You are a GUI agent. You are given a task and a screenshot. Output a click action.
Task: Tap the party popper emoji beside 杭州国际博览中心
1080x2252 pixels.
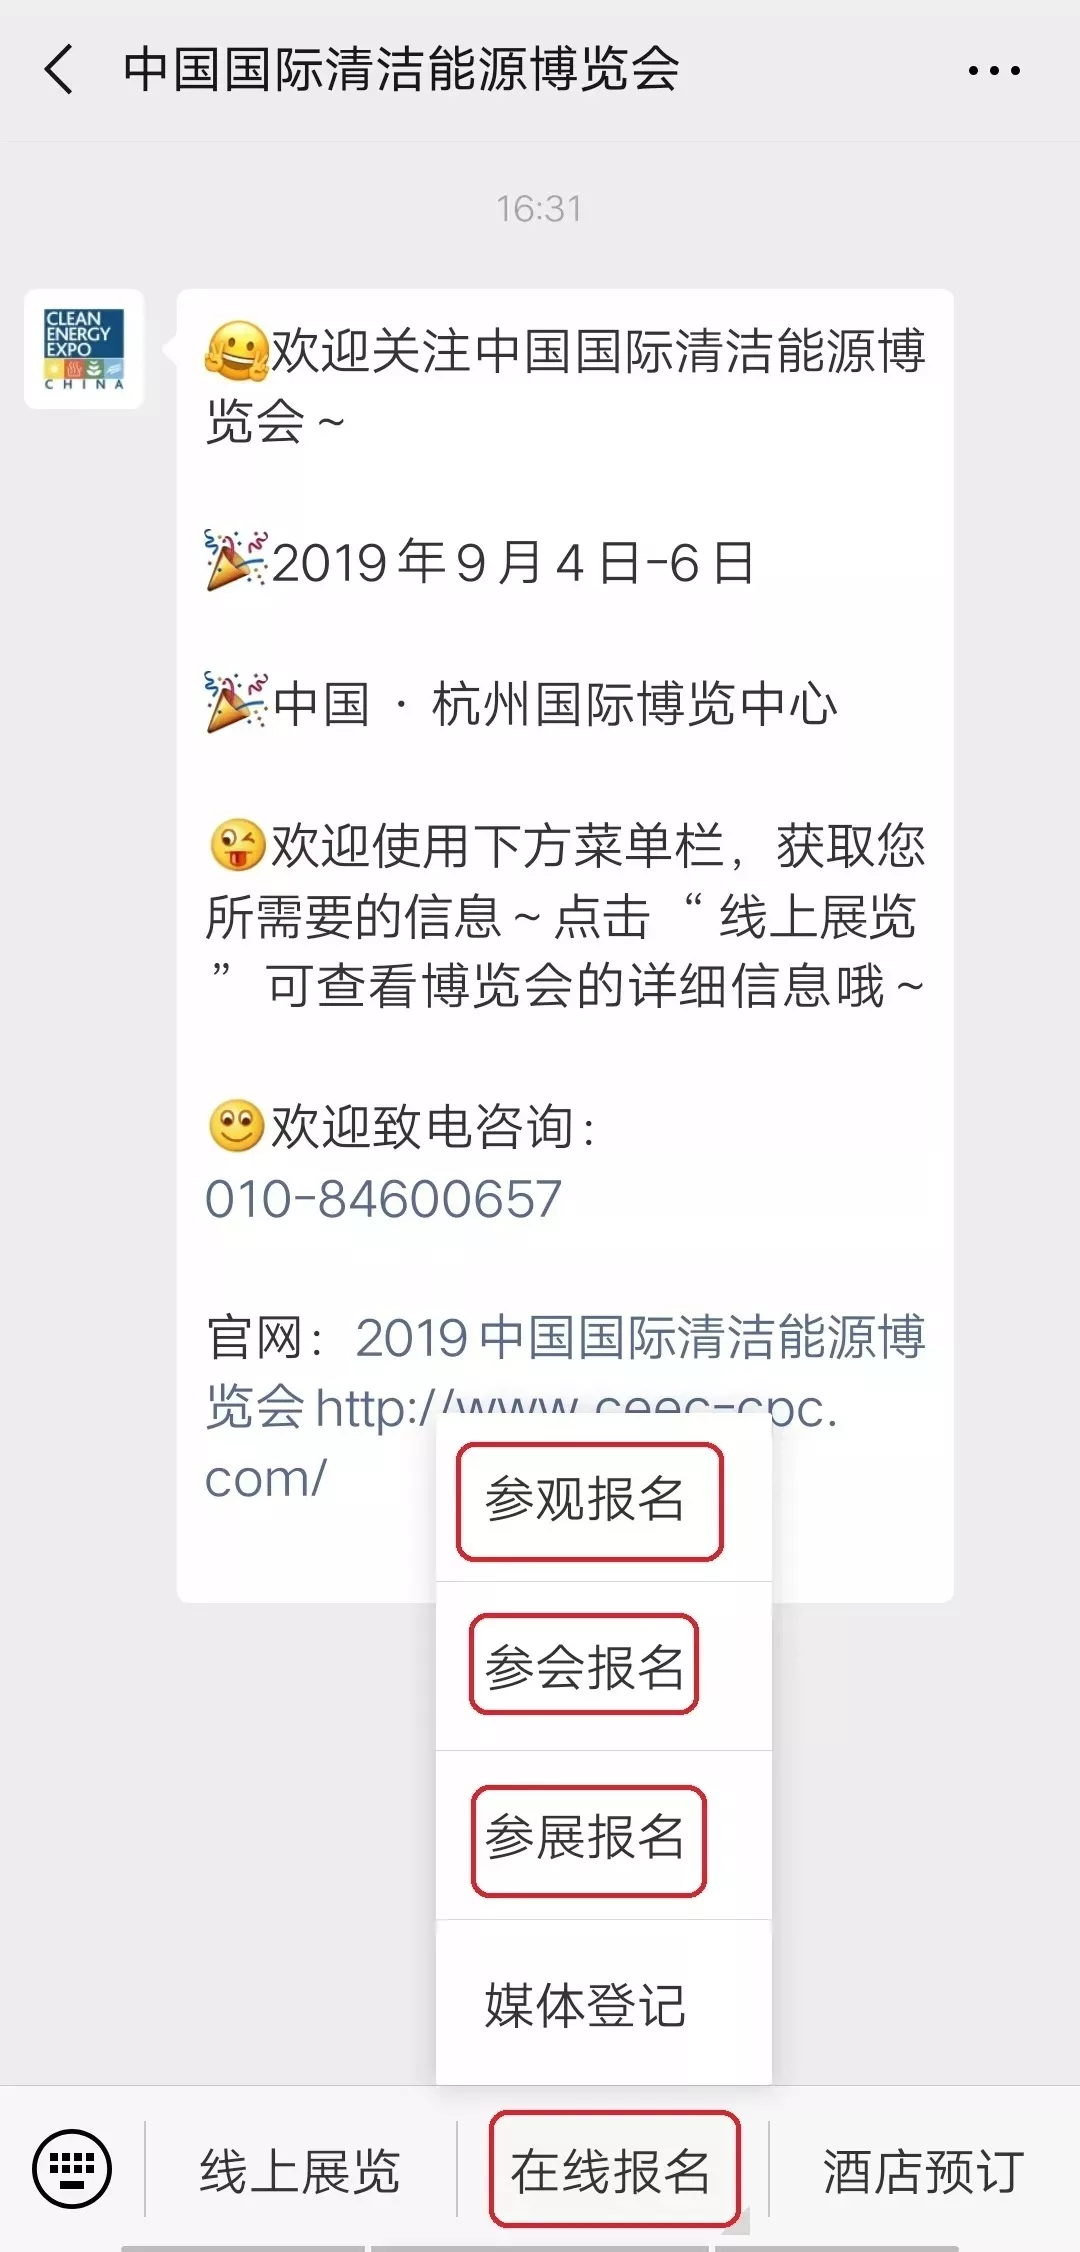point(237,703)
